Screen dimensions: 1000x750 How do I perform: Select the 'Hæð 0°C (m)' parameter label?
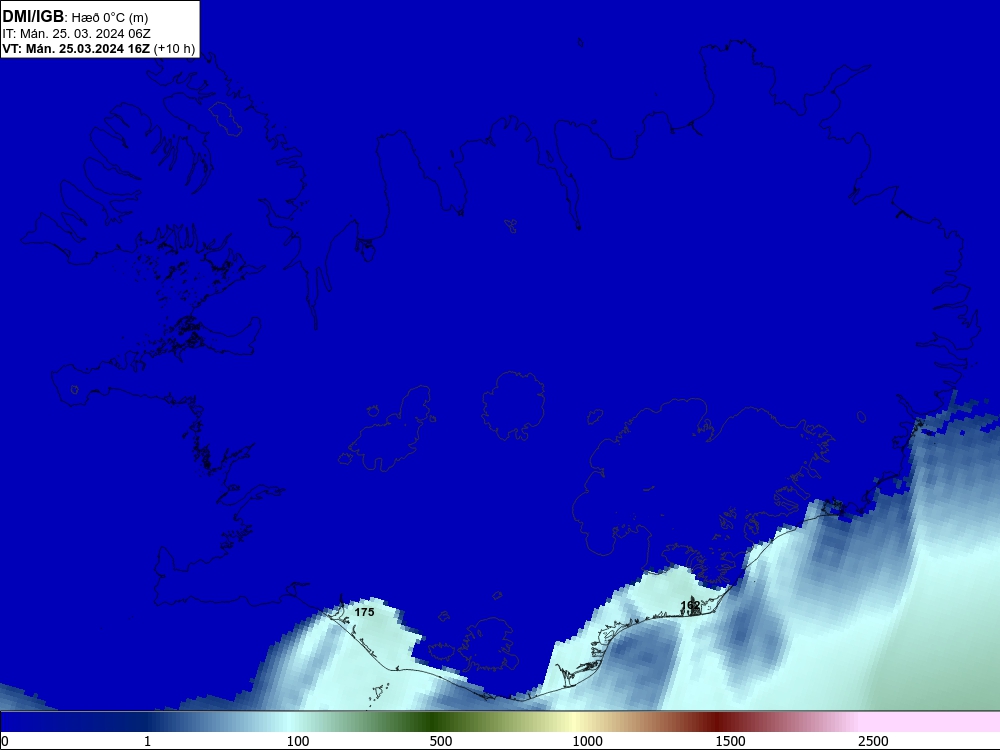(x=110, y=18)
